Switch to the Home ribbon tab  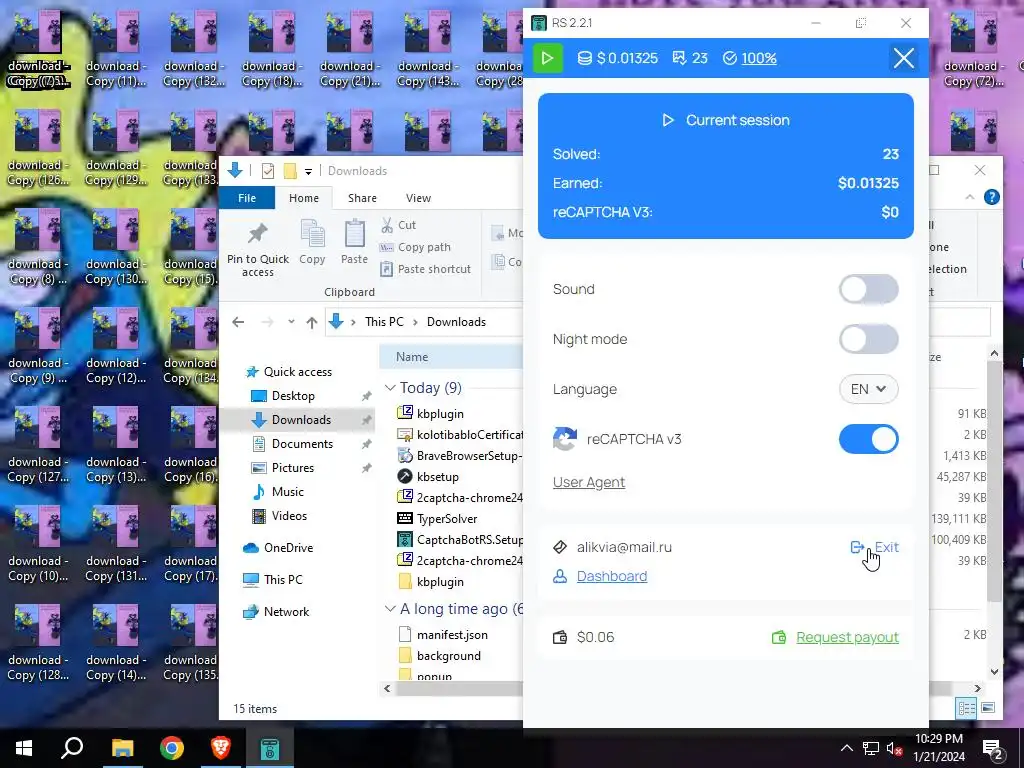click(x=304, y=198)
